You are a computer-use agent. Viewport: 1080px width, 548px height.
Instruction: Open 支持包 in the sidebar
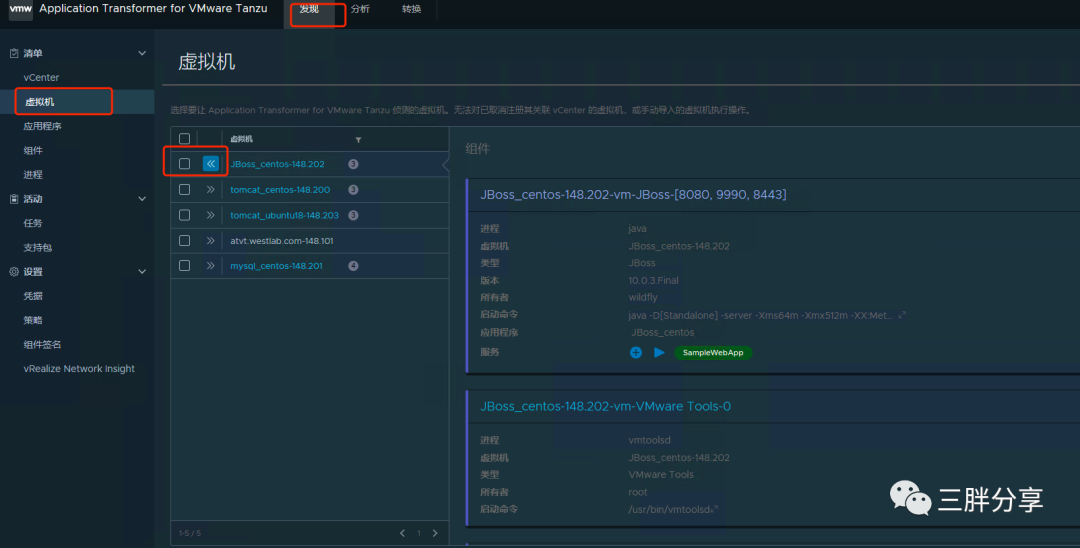tap(38, 248)
